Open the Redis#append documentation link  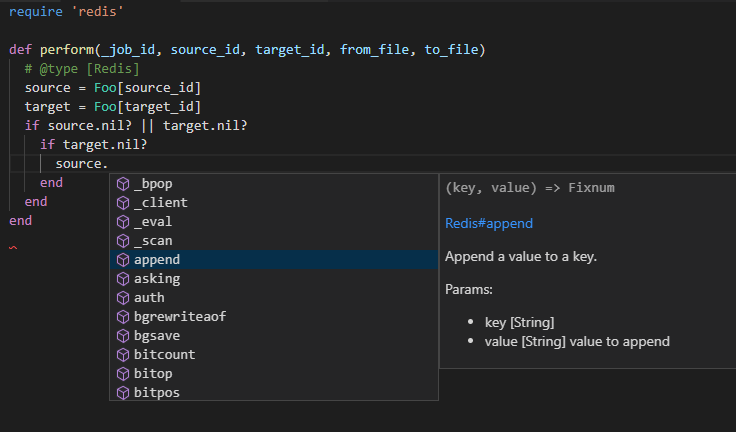489,224
